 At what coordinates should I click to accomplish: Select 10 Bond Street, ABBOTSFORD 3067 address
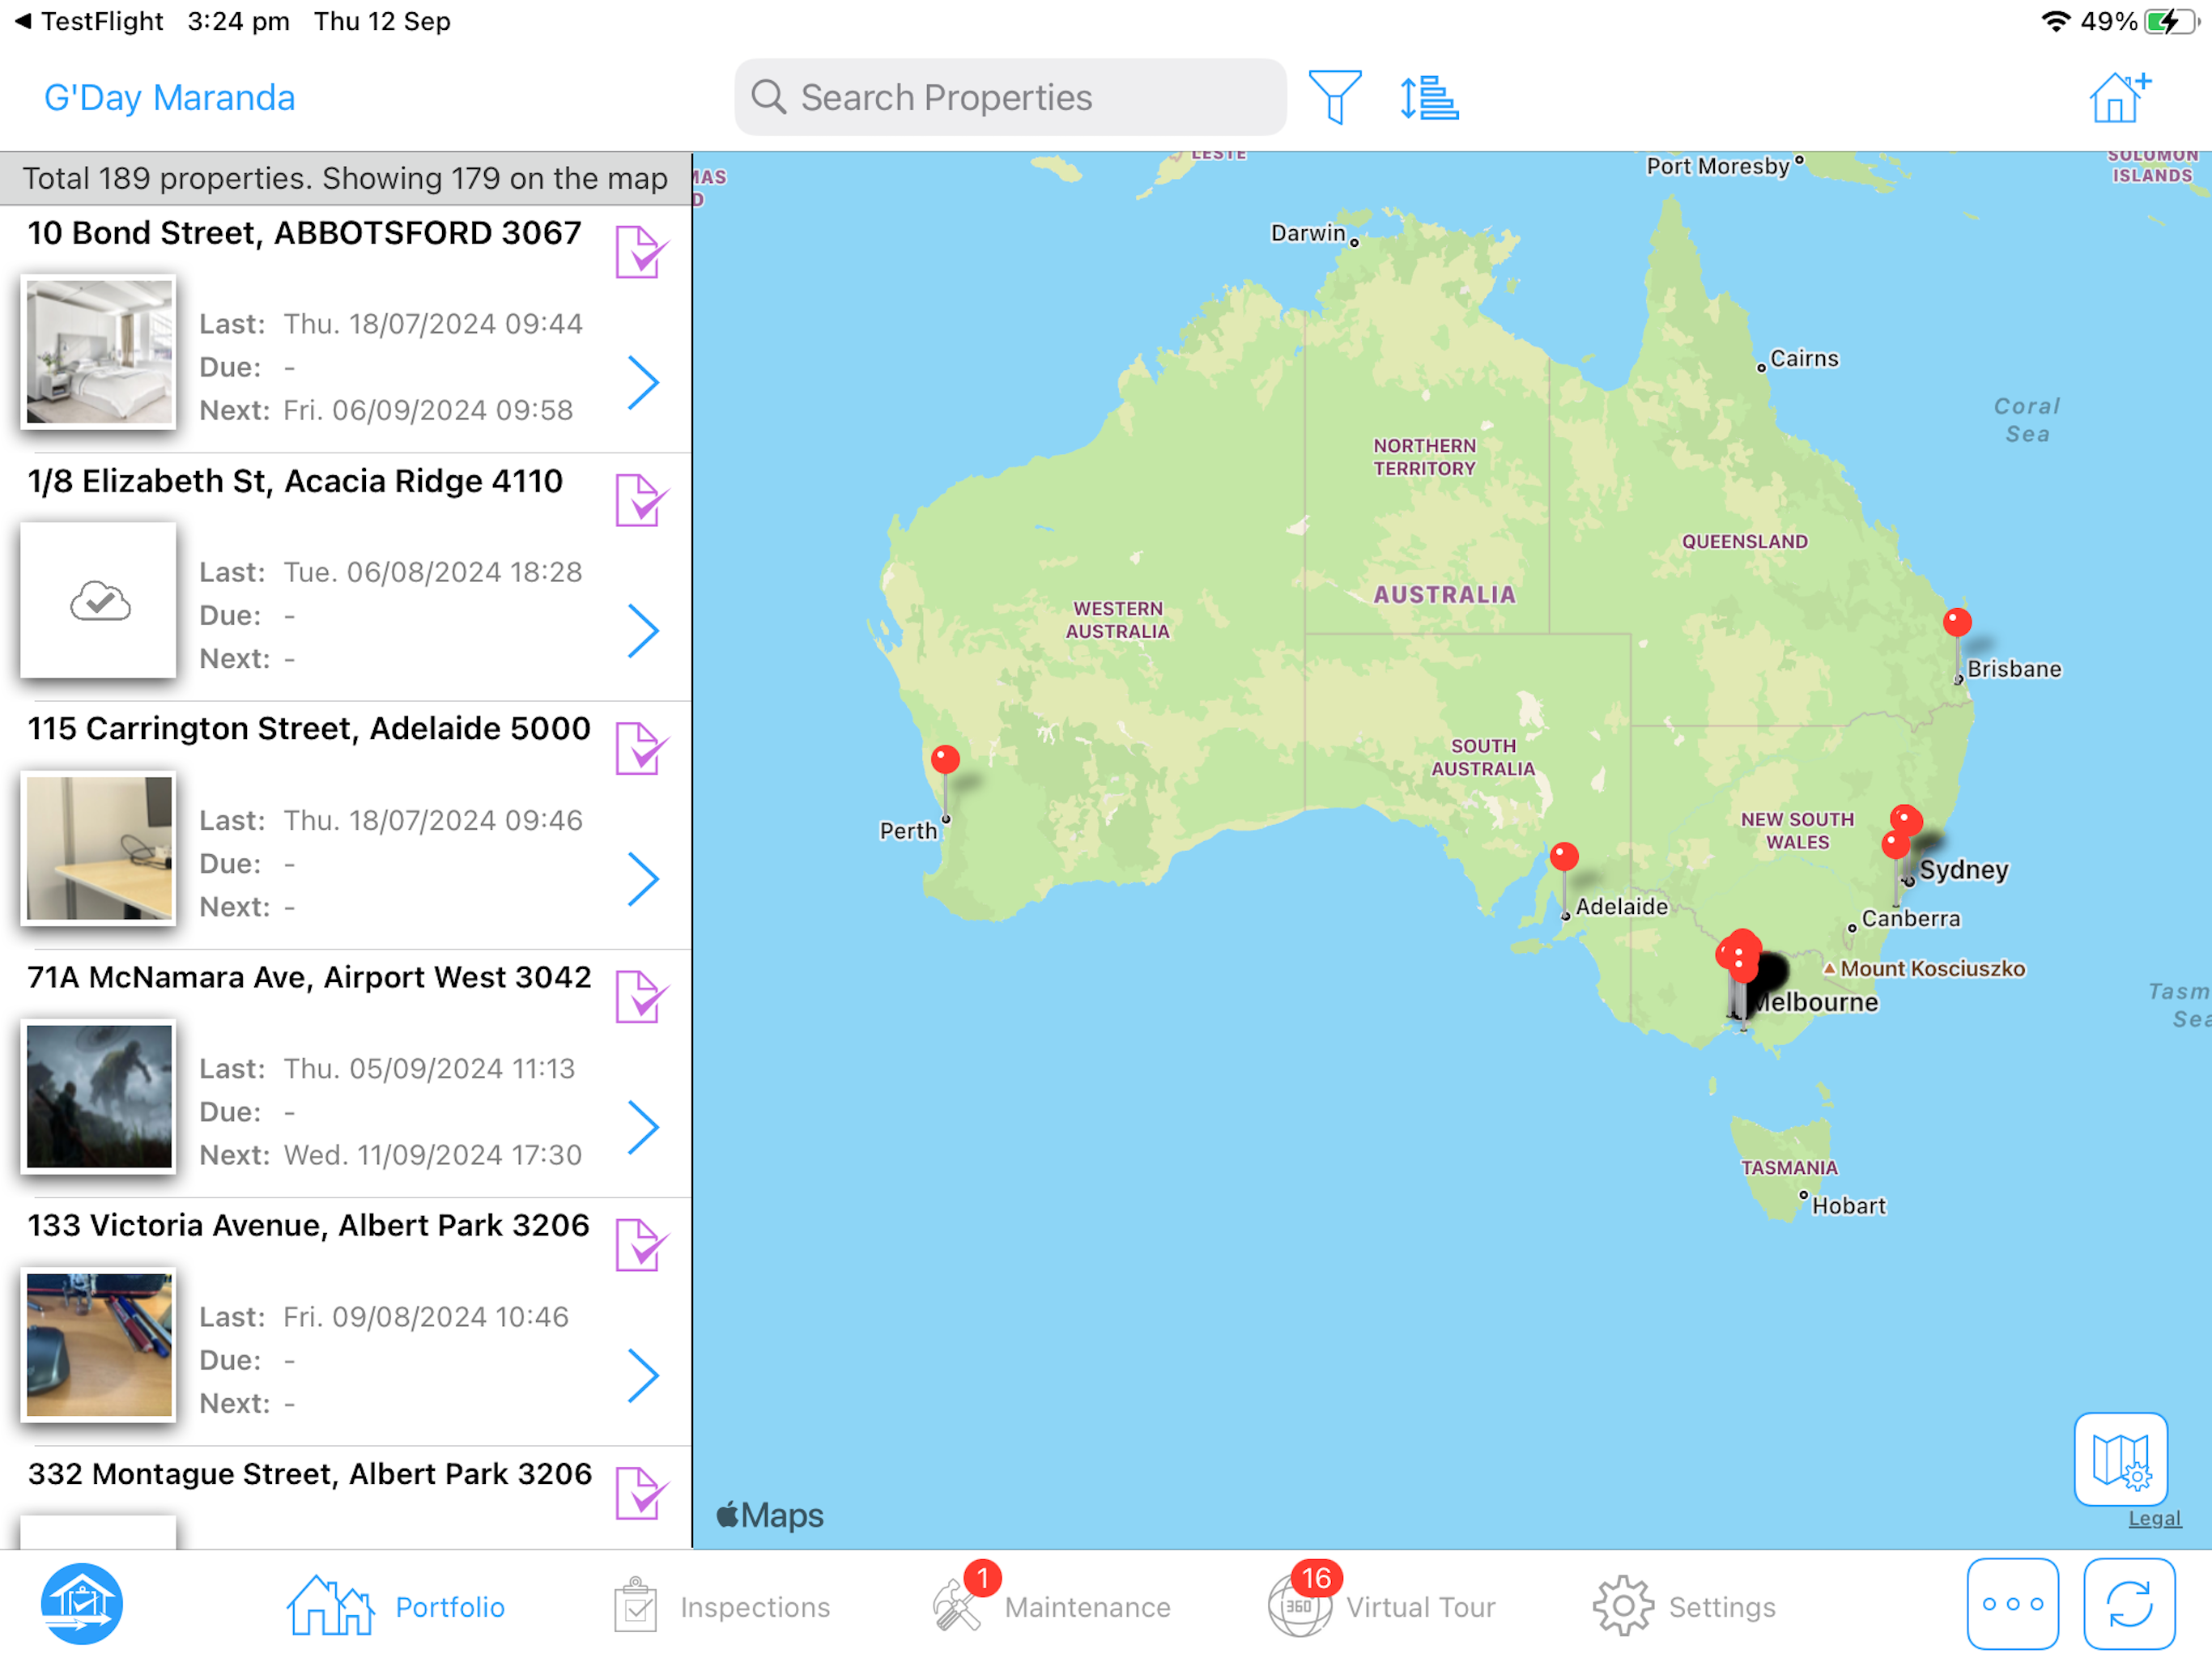[x=304, y=233]
